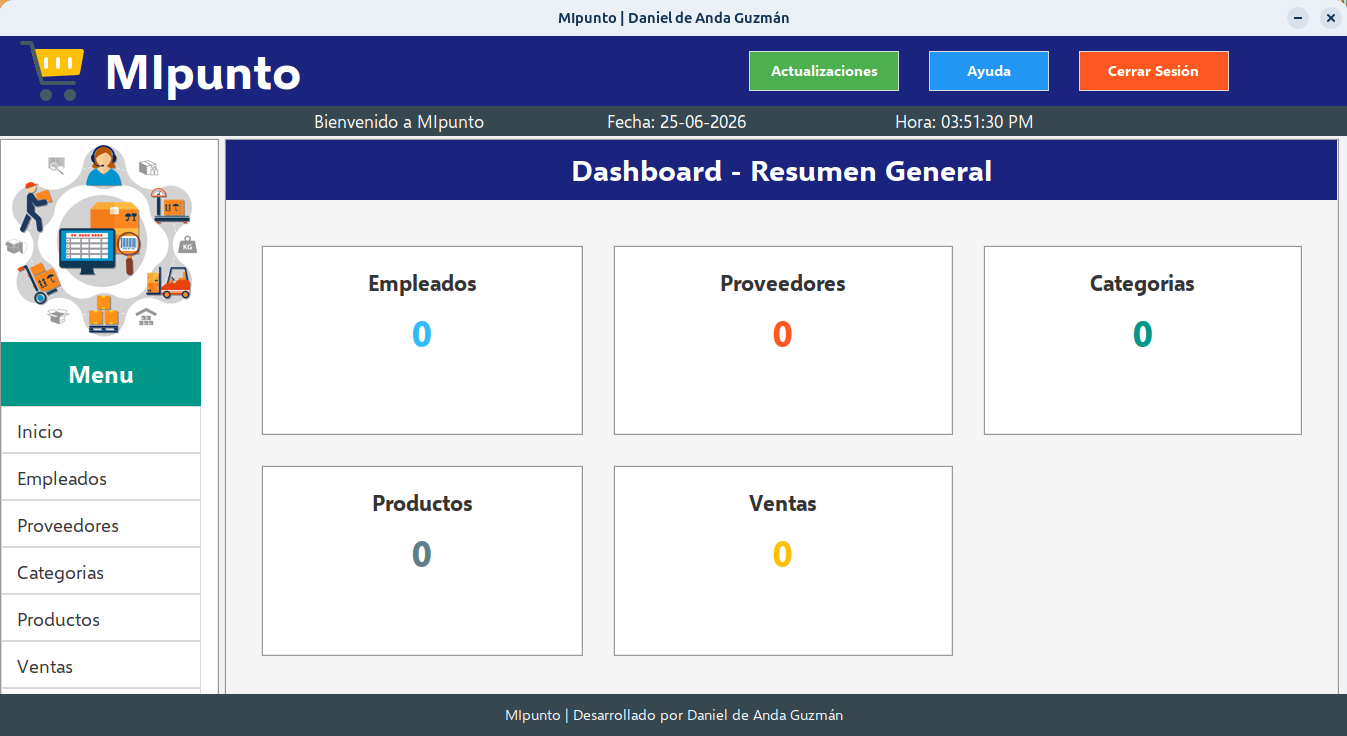Click the blue Empleados count value

tap(422, 334)
